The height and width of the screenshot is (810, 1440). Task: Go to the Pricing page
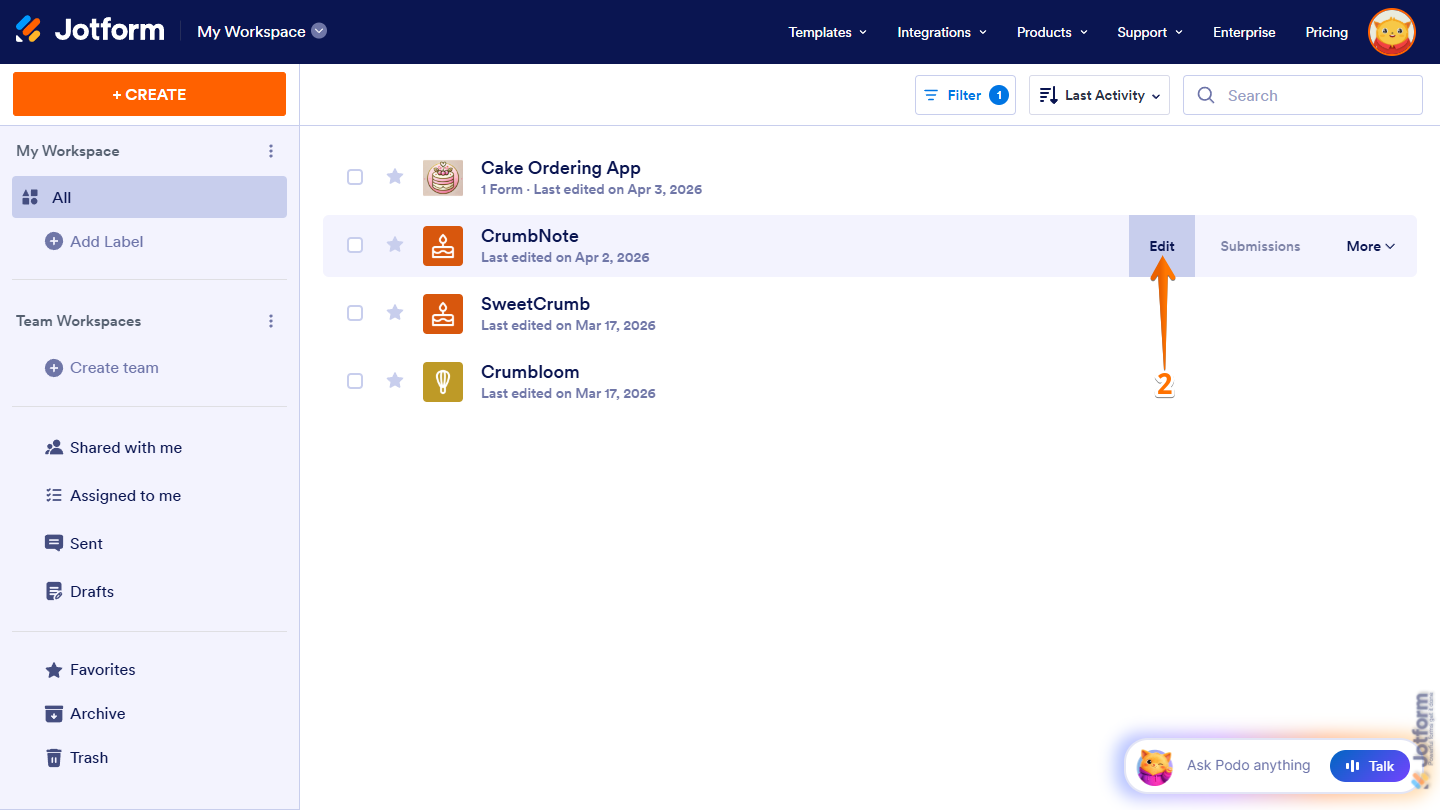1326,32
